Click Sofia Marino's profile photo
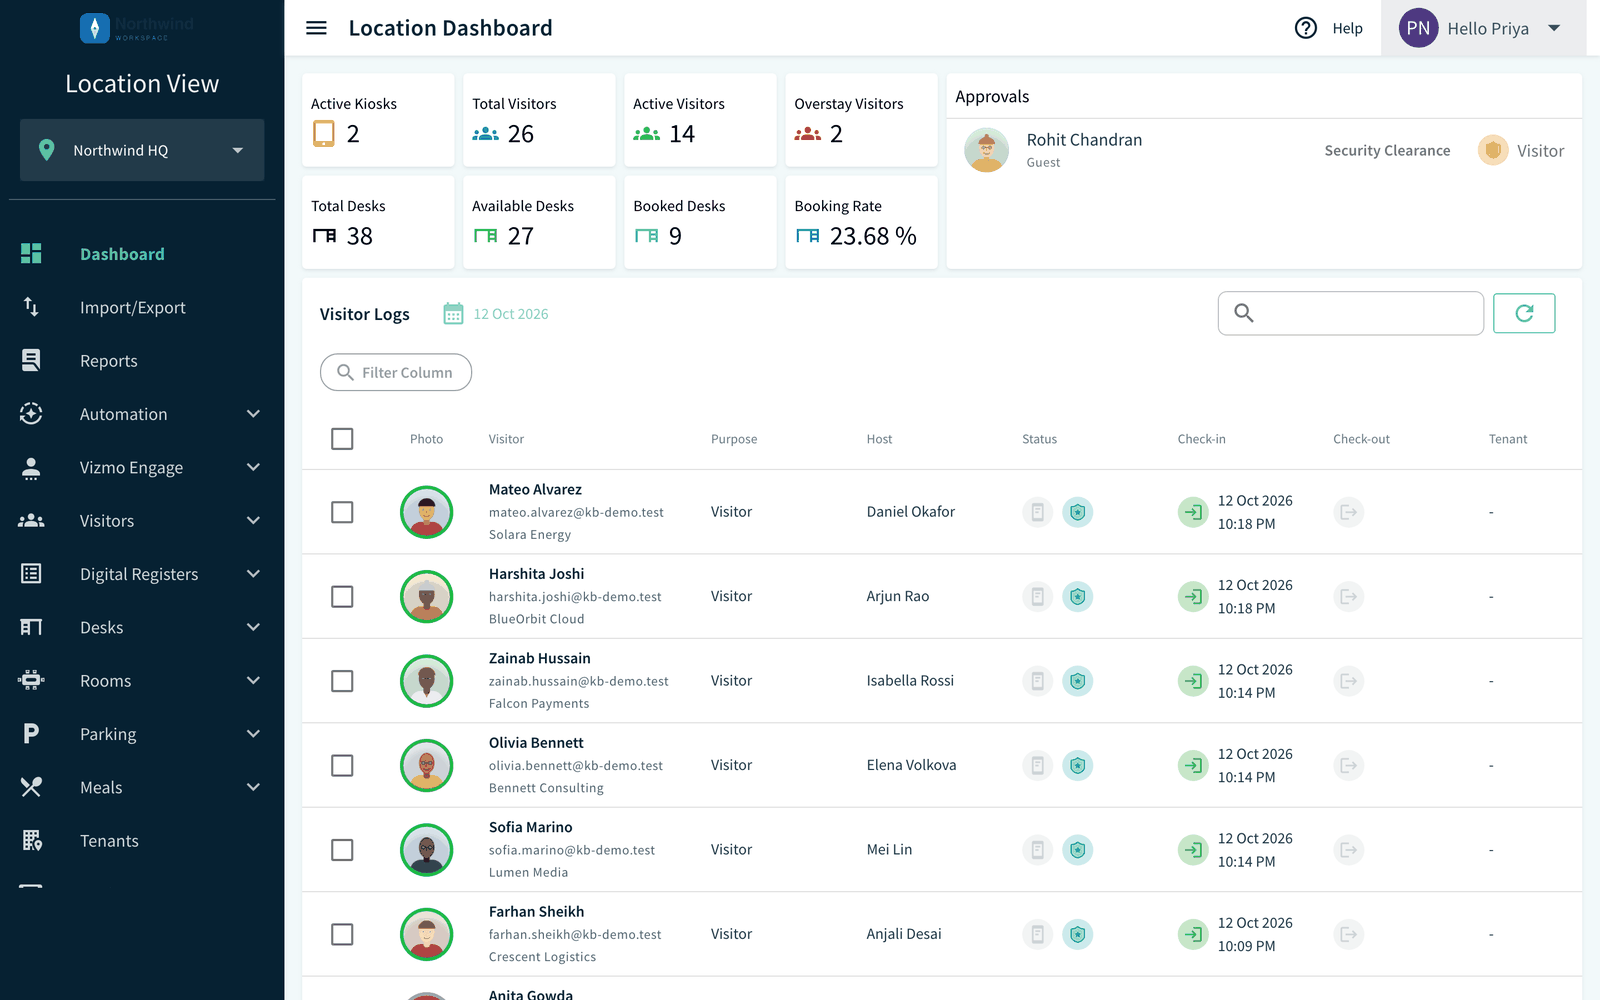Screen dimensions: 1600x1000 [427, 850]
